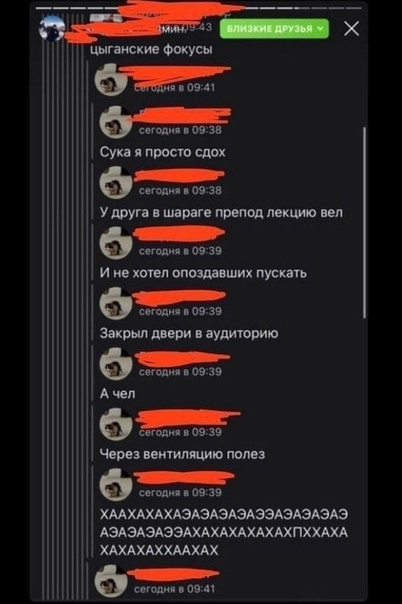
Task: Select the 'Сука я просто сдох' message
Action: [x=162, y=152]
